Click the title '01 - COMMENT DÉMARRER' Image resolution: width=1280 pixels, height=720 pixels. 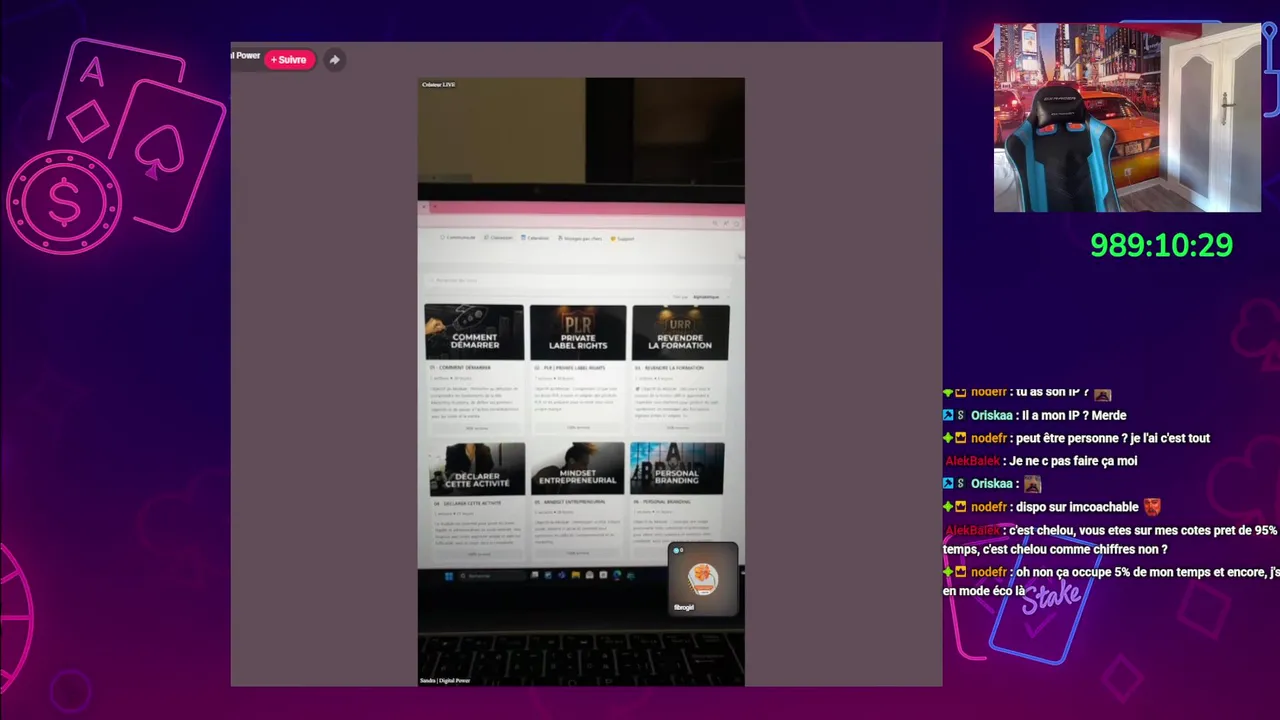(460, 368)
